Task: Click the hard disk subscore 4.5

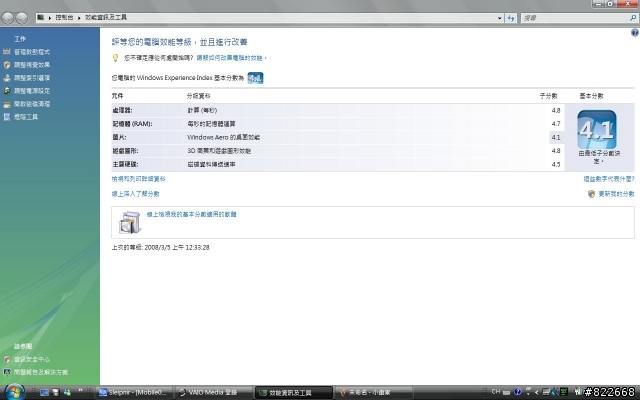Action: [556, 164]
